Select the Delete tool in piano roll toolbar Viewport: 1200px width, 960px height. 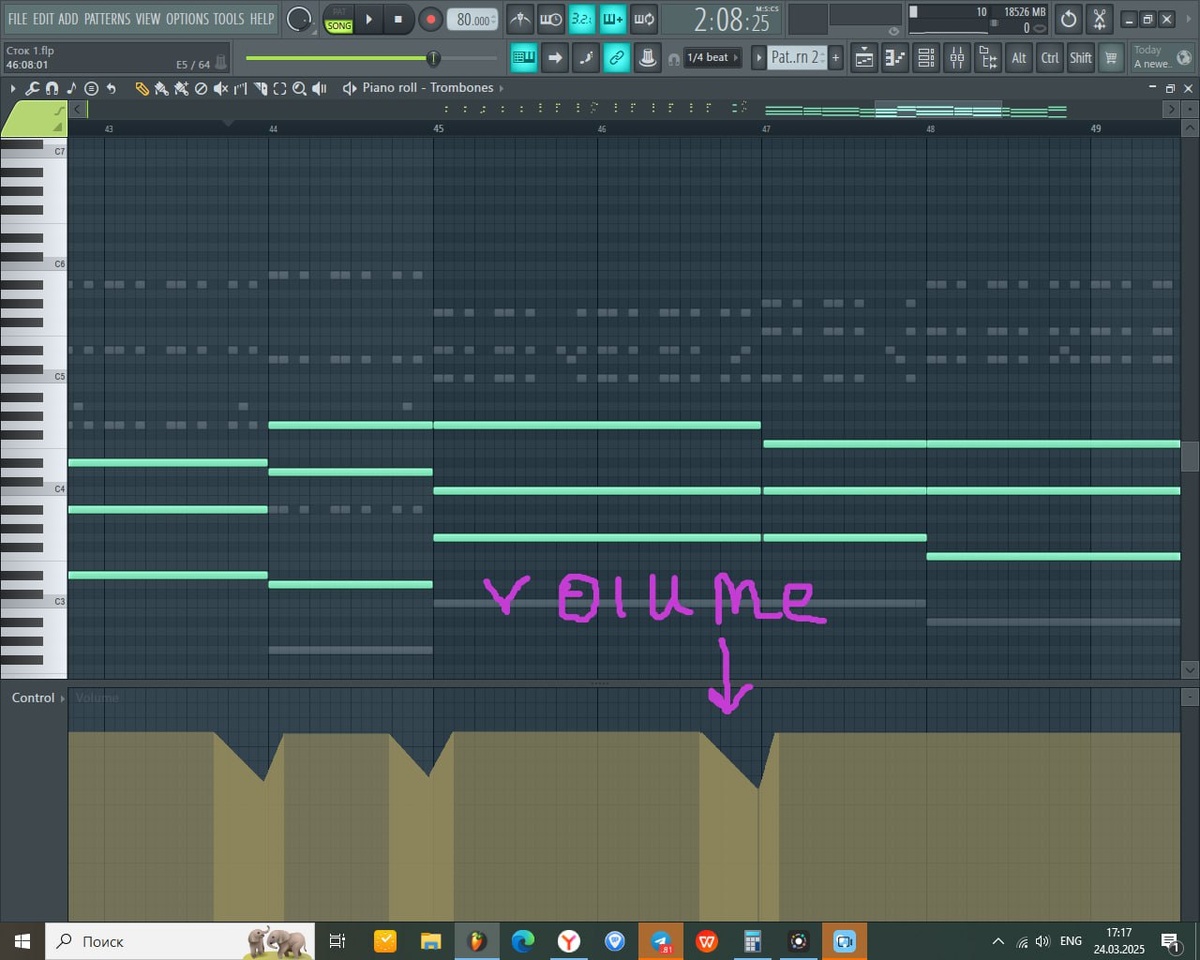pyautogui.click(x=200, y=88)
